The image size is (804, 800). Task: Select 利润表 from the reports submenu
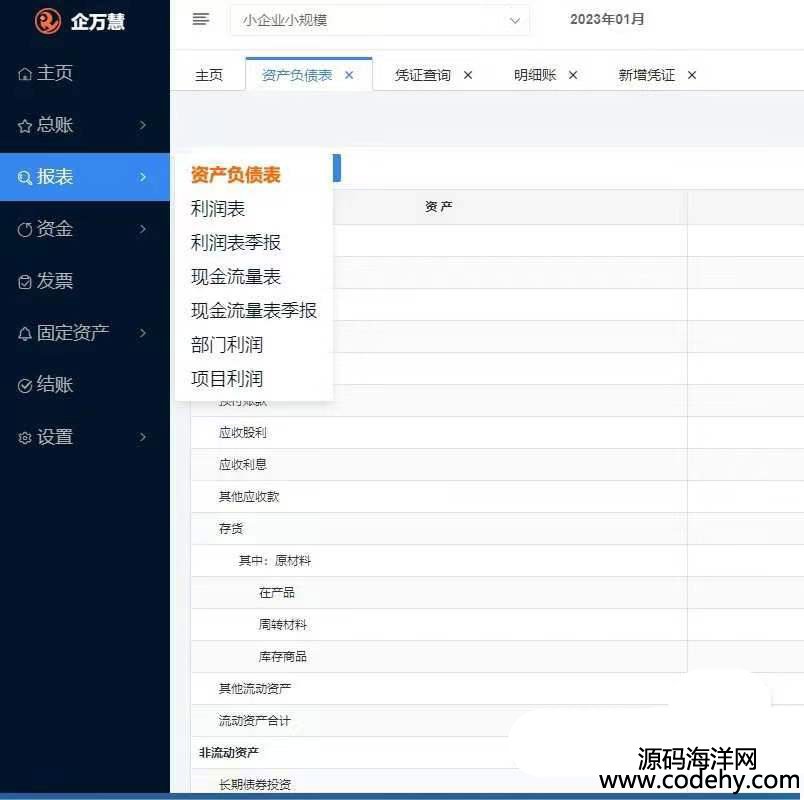coord(218,209)
